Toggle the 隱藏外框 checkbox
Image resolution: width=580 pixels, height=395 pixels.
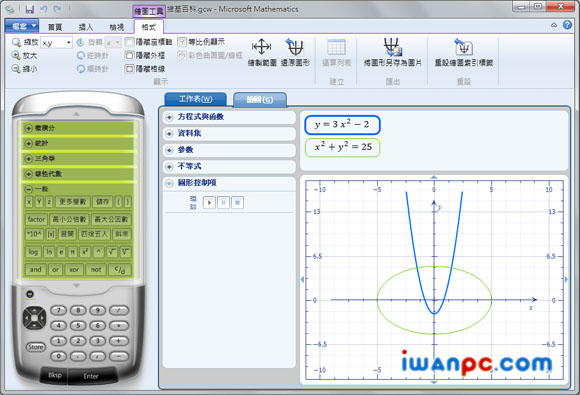[x=129, y=55]
